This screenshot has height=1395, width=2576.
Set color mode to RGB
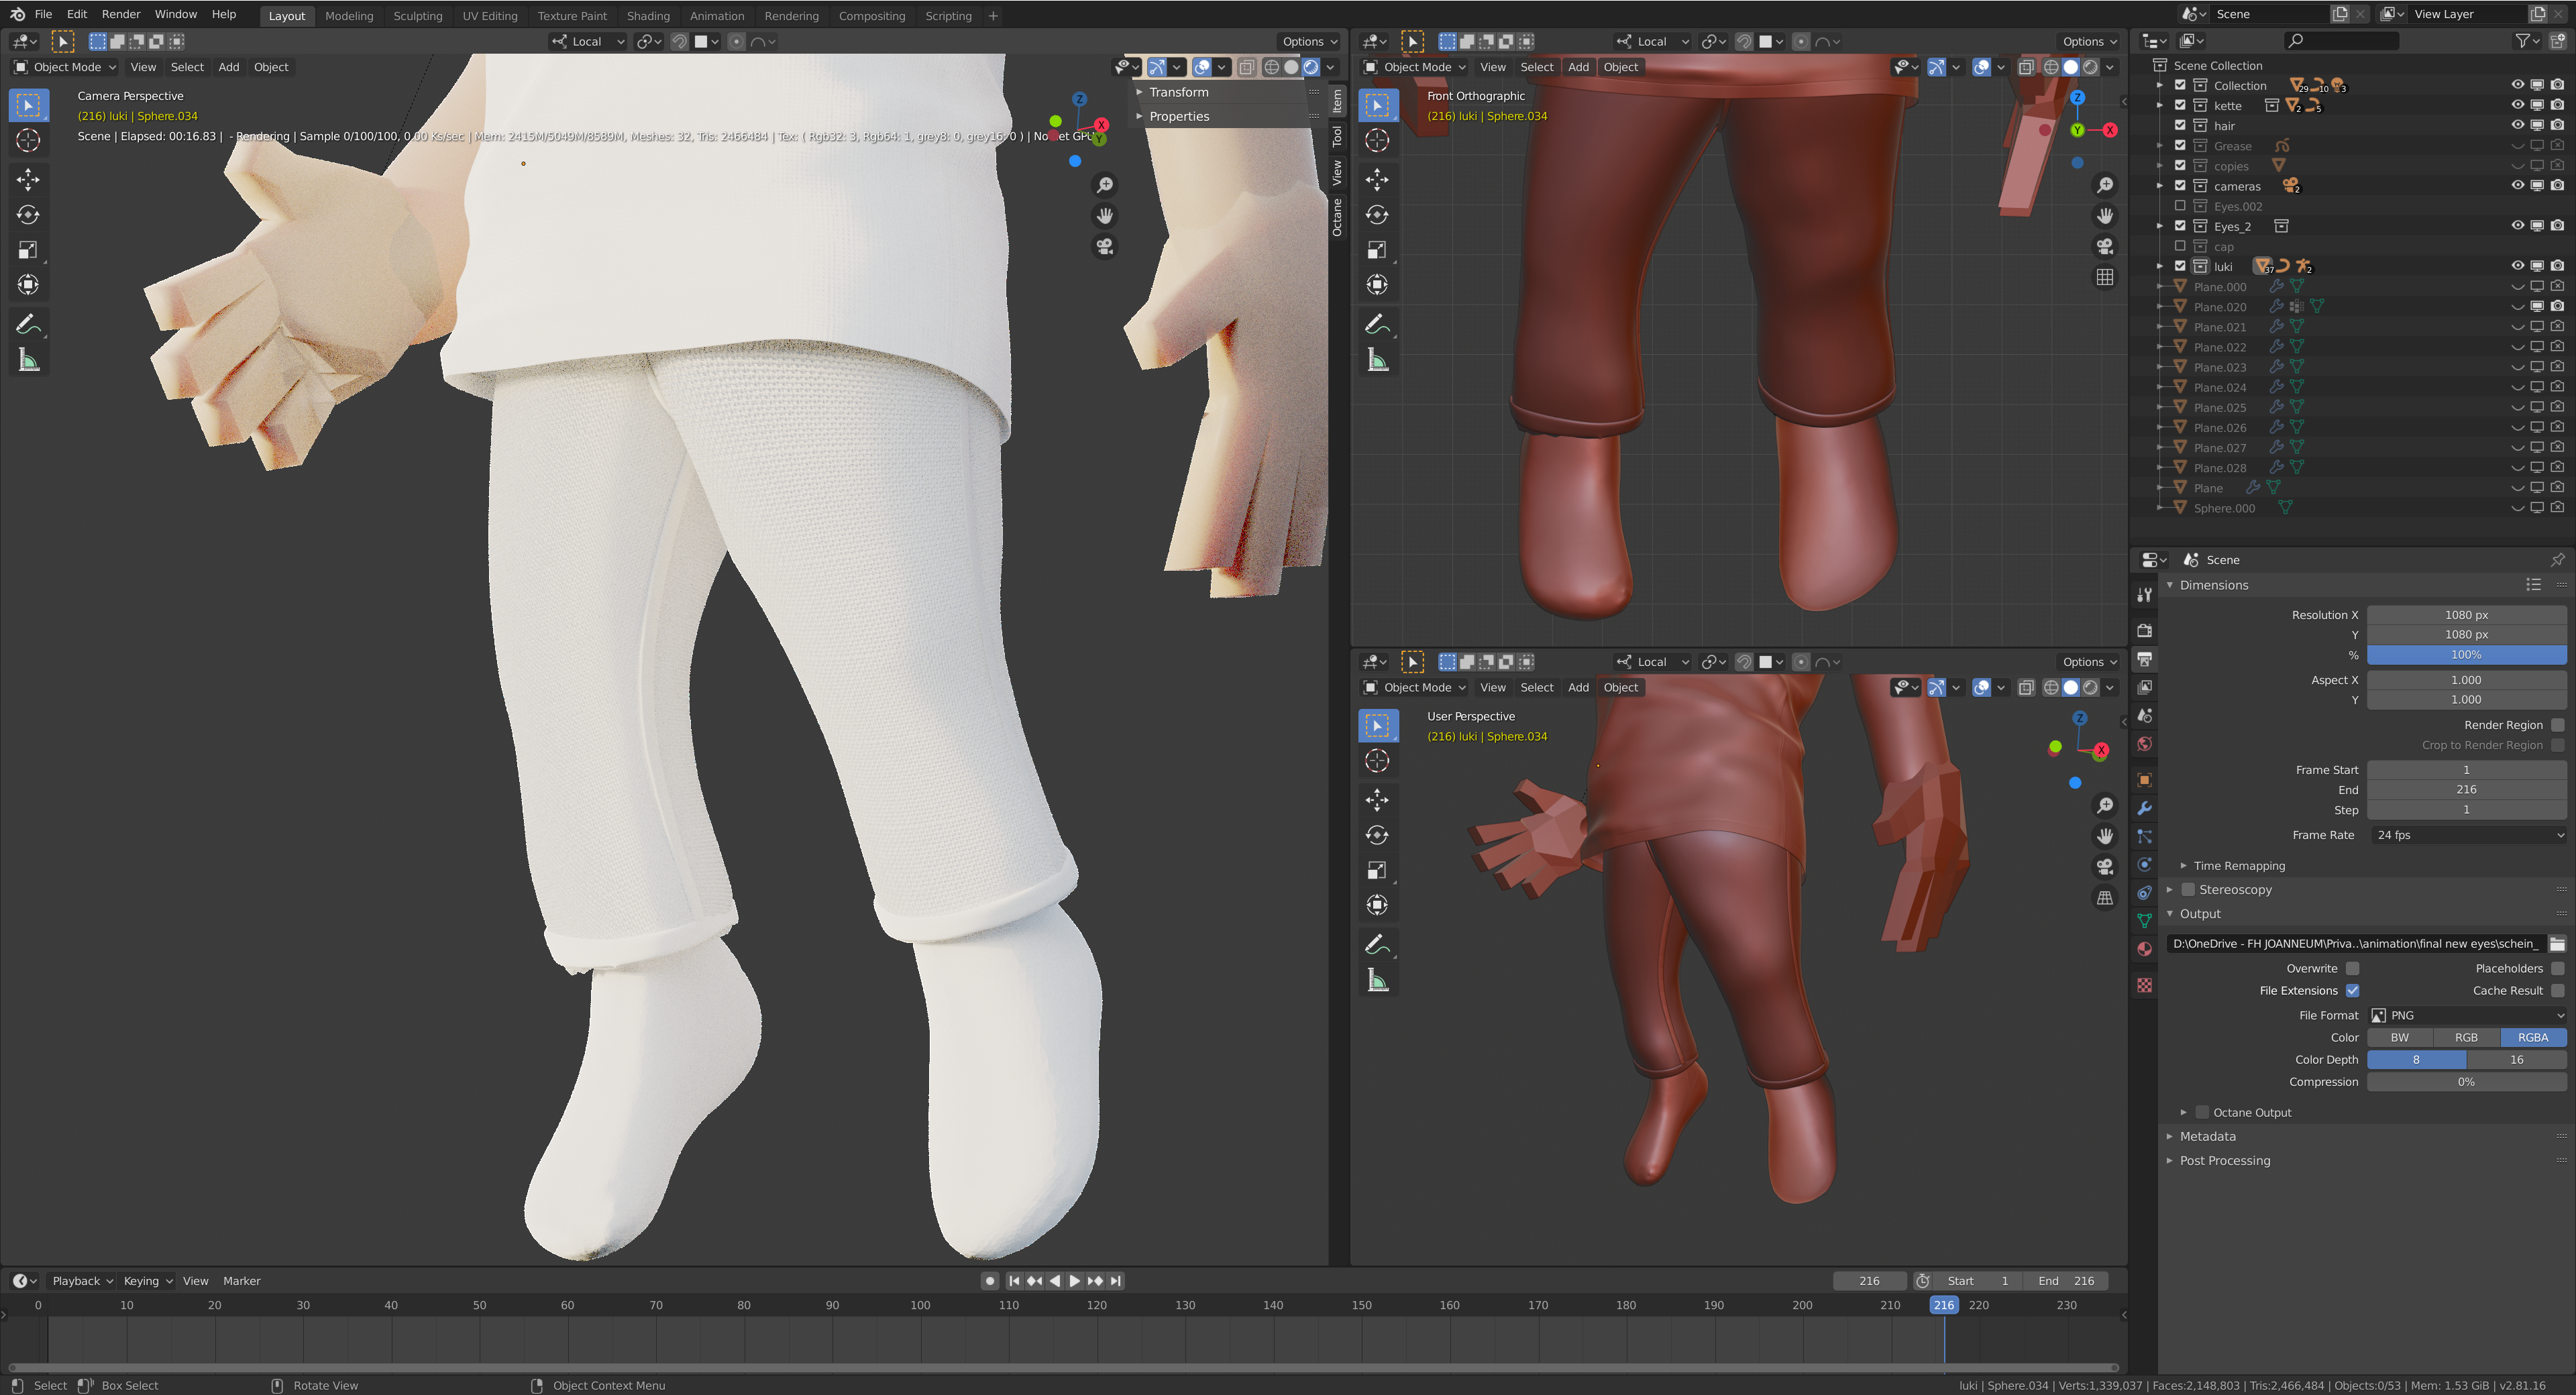point(2466,1037)
